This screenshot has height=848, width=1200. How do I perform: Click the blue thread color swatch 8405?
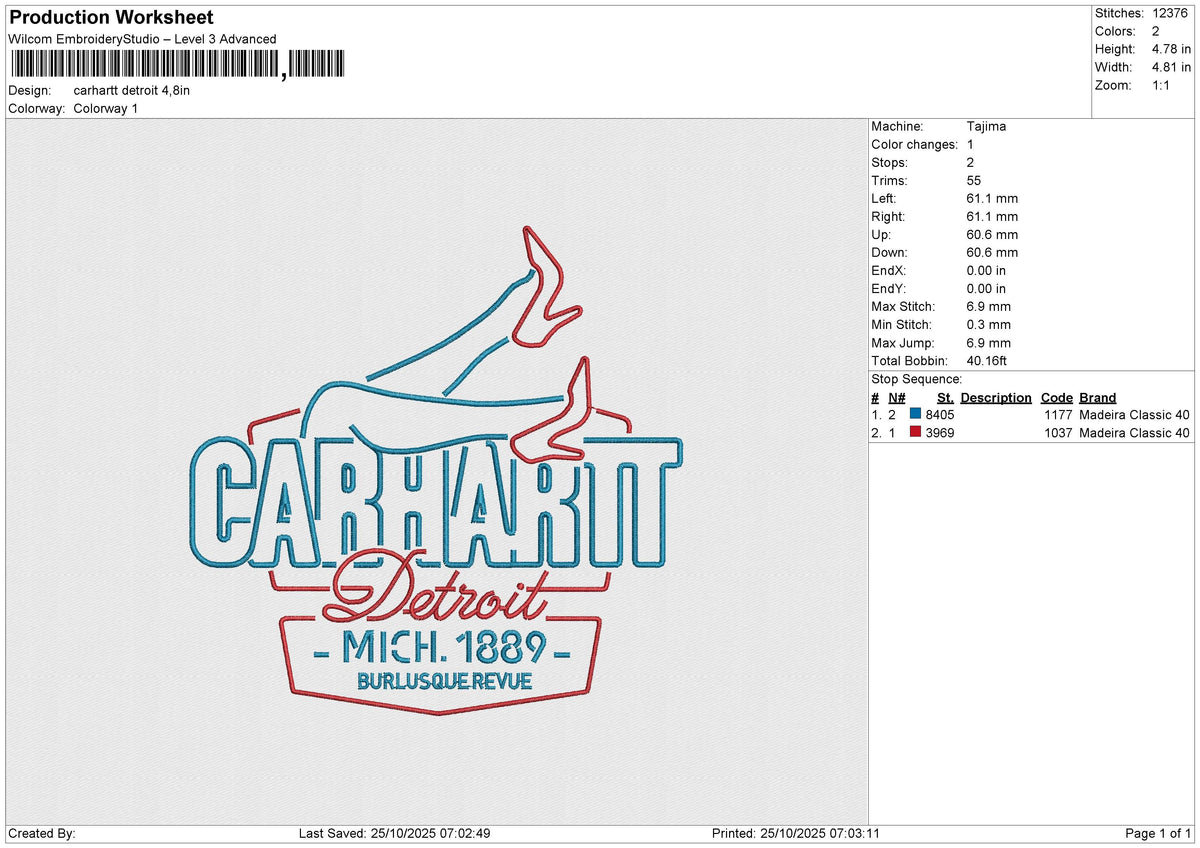(915, 415)
